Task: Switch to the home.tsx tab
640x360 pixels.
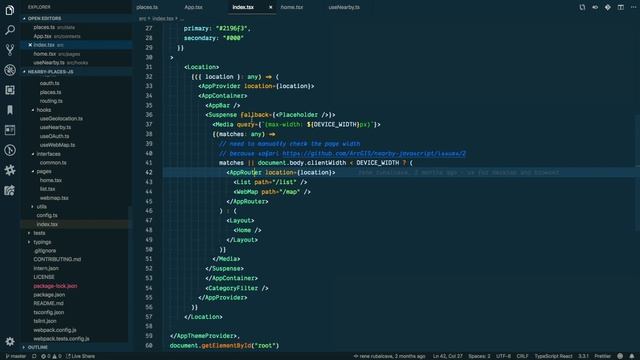Action: pos(291,7)
